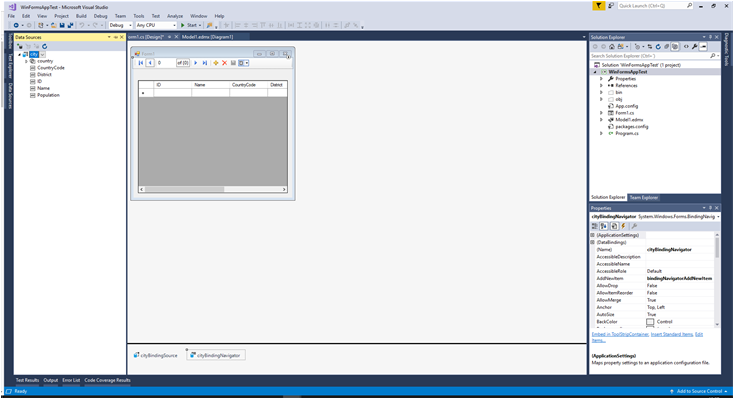Open the Build menu
The image size is (734, 399).
(81, 16)
